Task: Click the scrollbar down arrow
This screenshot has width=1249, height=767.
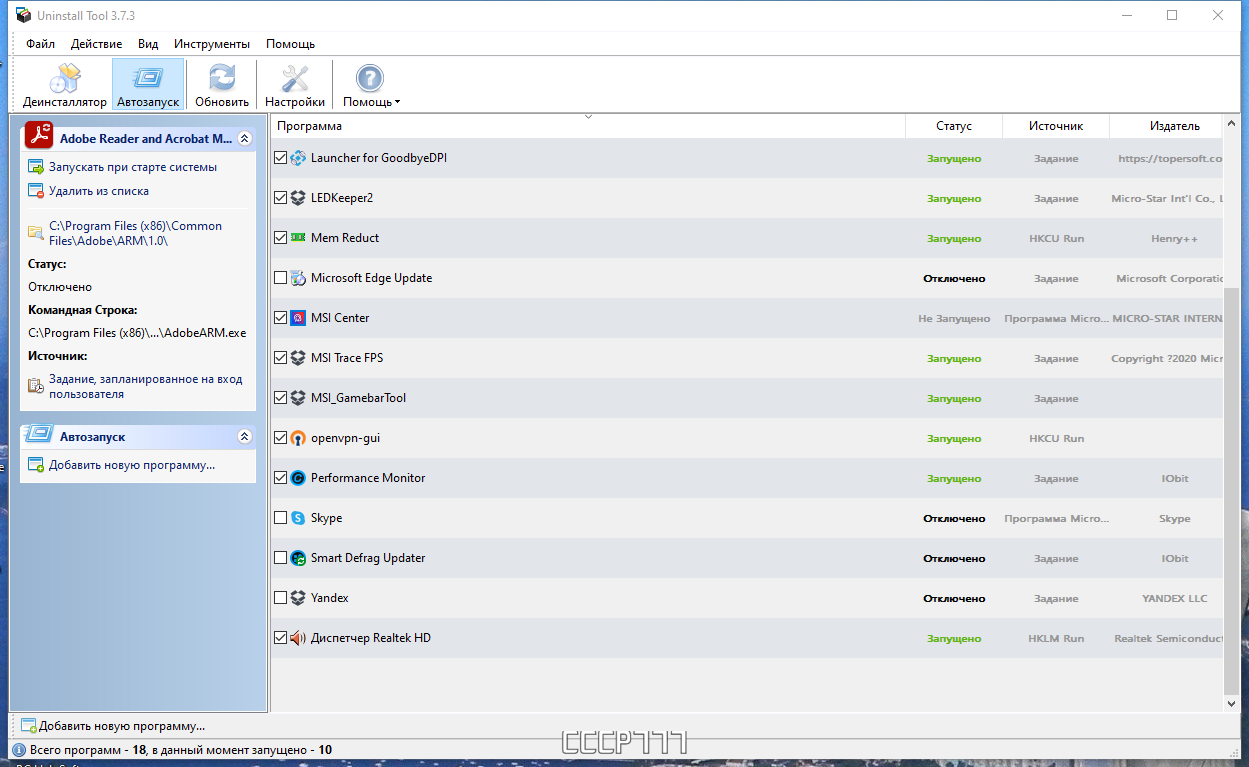Action: [1231, 704]
